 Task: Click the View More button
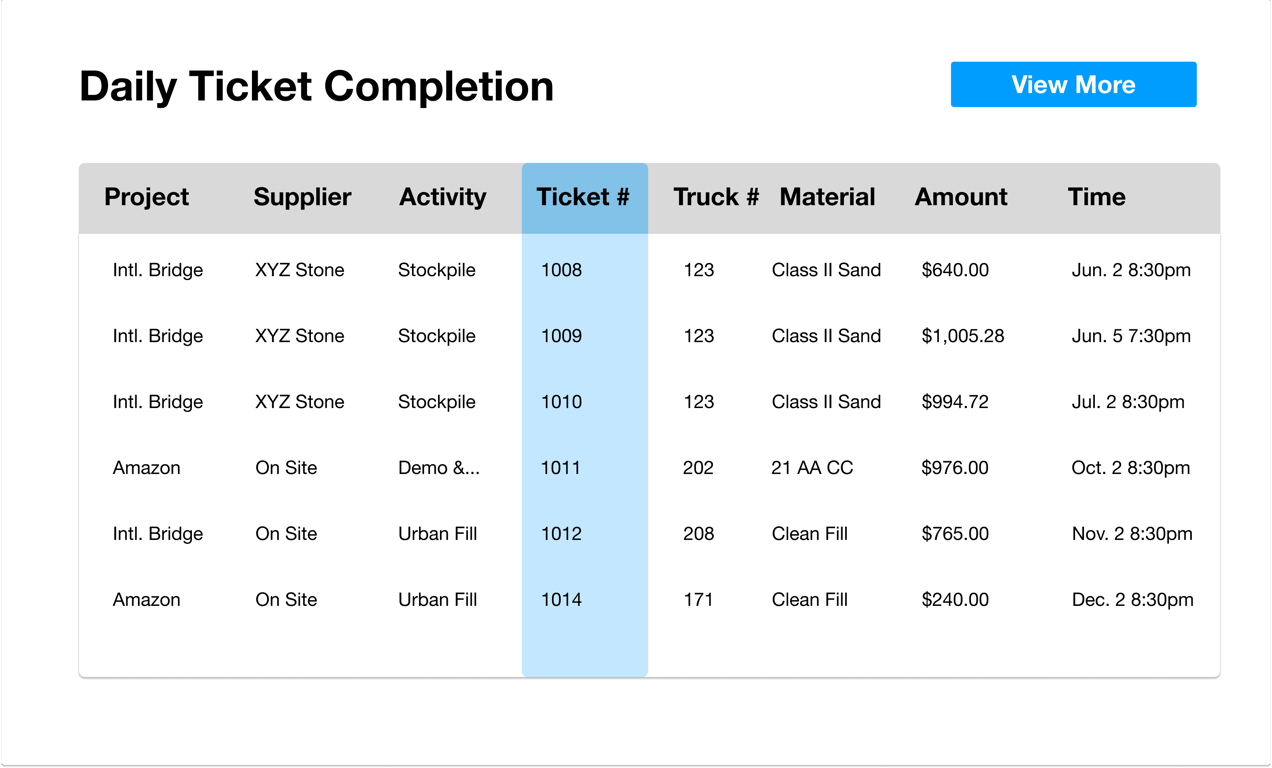tap(1073, 85)
